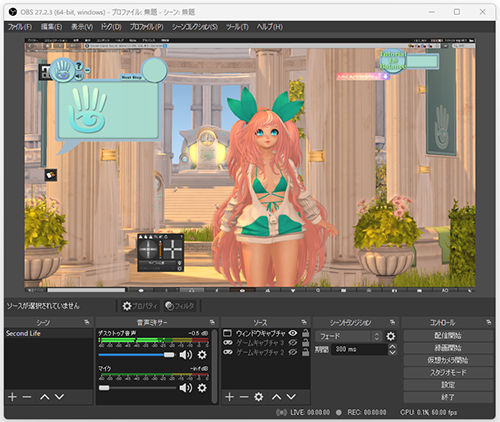The height and width of the screenshot is (422, 500).
Task: Increase transition duration with up stepper
Action: [392, 347]
